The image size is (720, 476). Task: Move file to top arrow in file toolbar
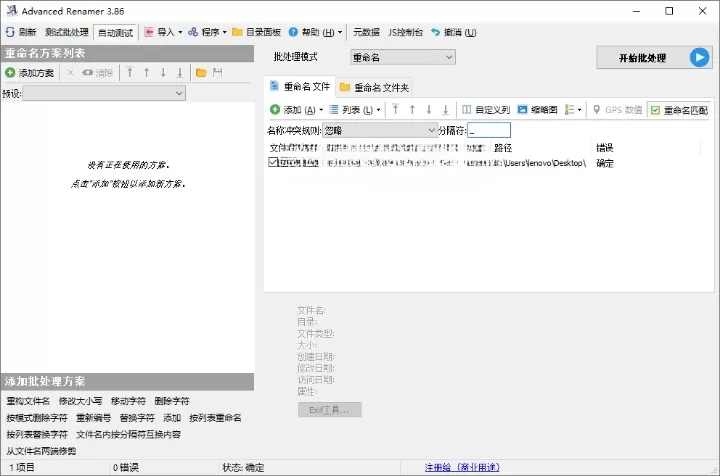pos(395,109)
